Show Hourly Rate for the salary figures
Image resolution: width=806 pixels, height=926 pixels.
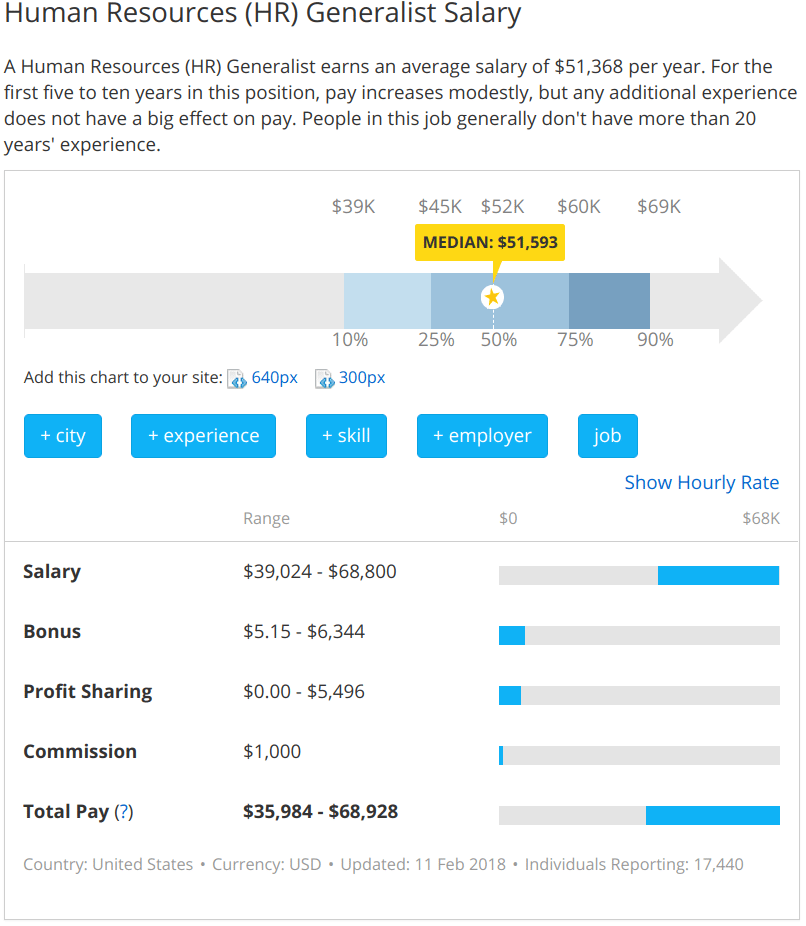pyautogui.click(x=701, y=482)
